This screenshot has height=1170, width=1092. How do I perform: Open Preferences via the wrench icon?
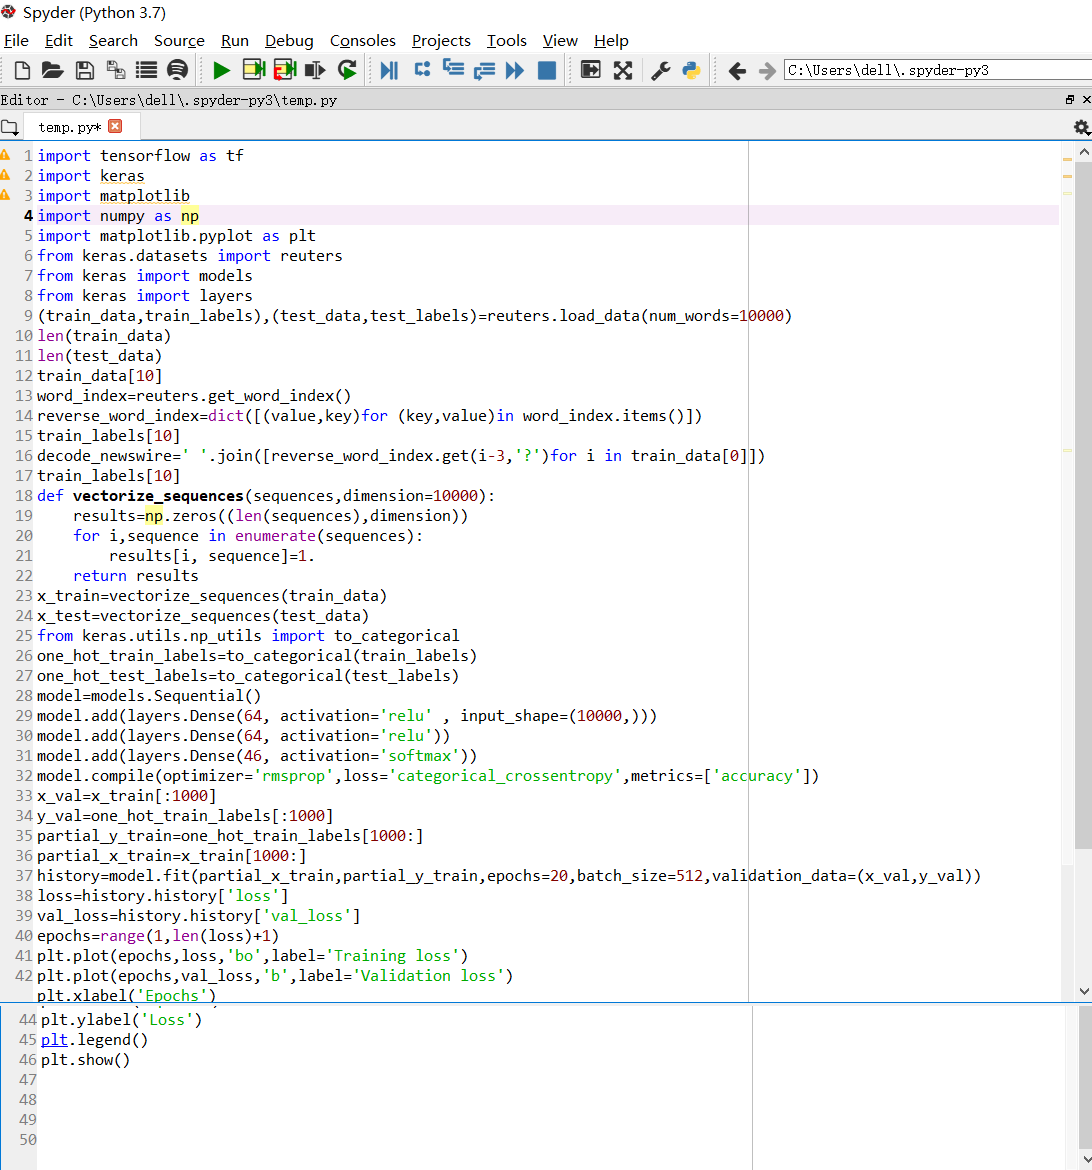pos(660,70)
